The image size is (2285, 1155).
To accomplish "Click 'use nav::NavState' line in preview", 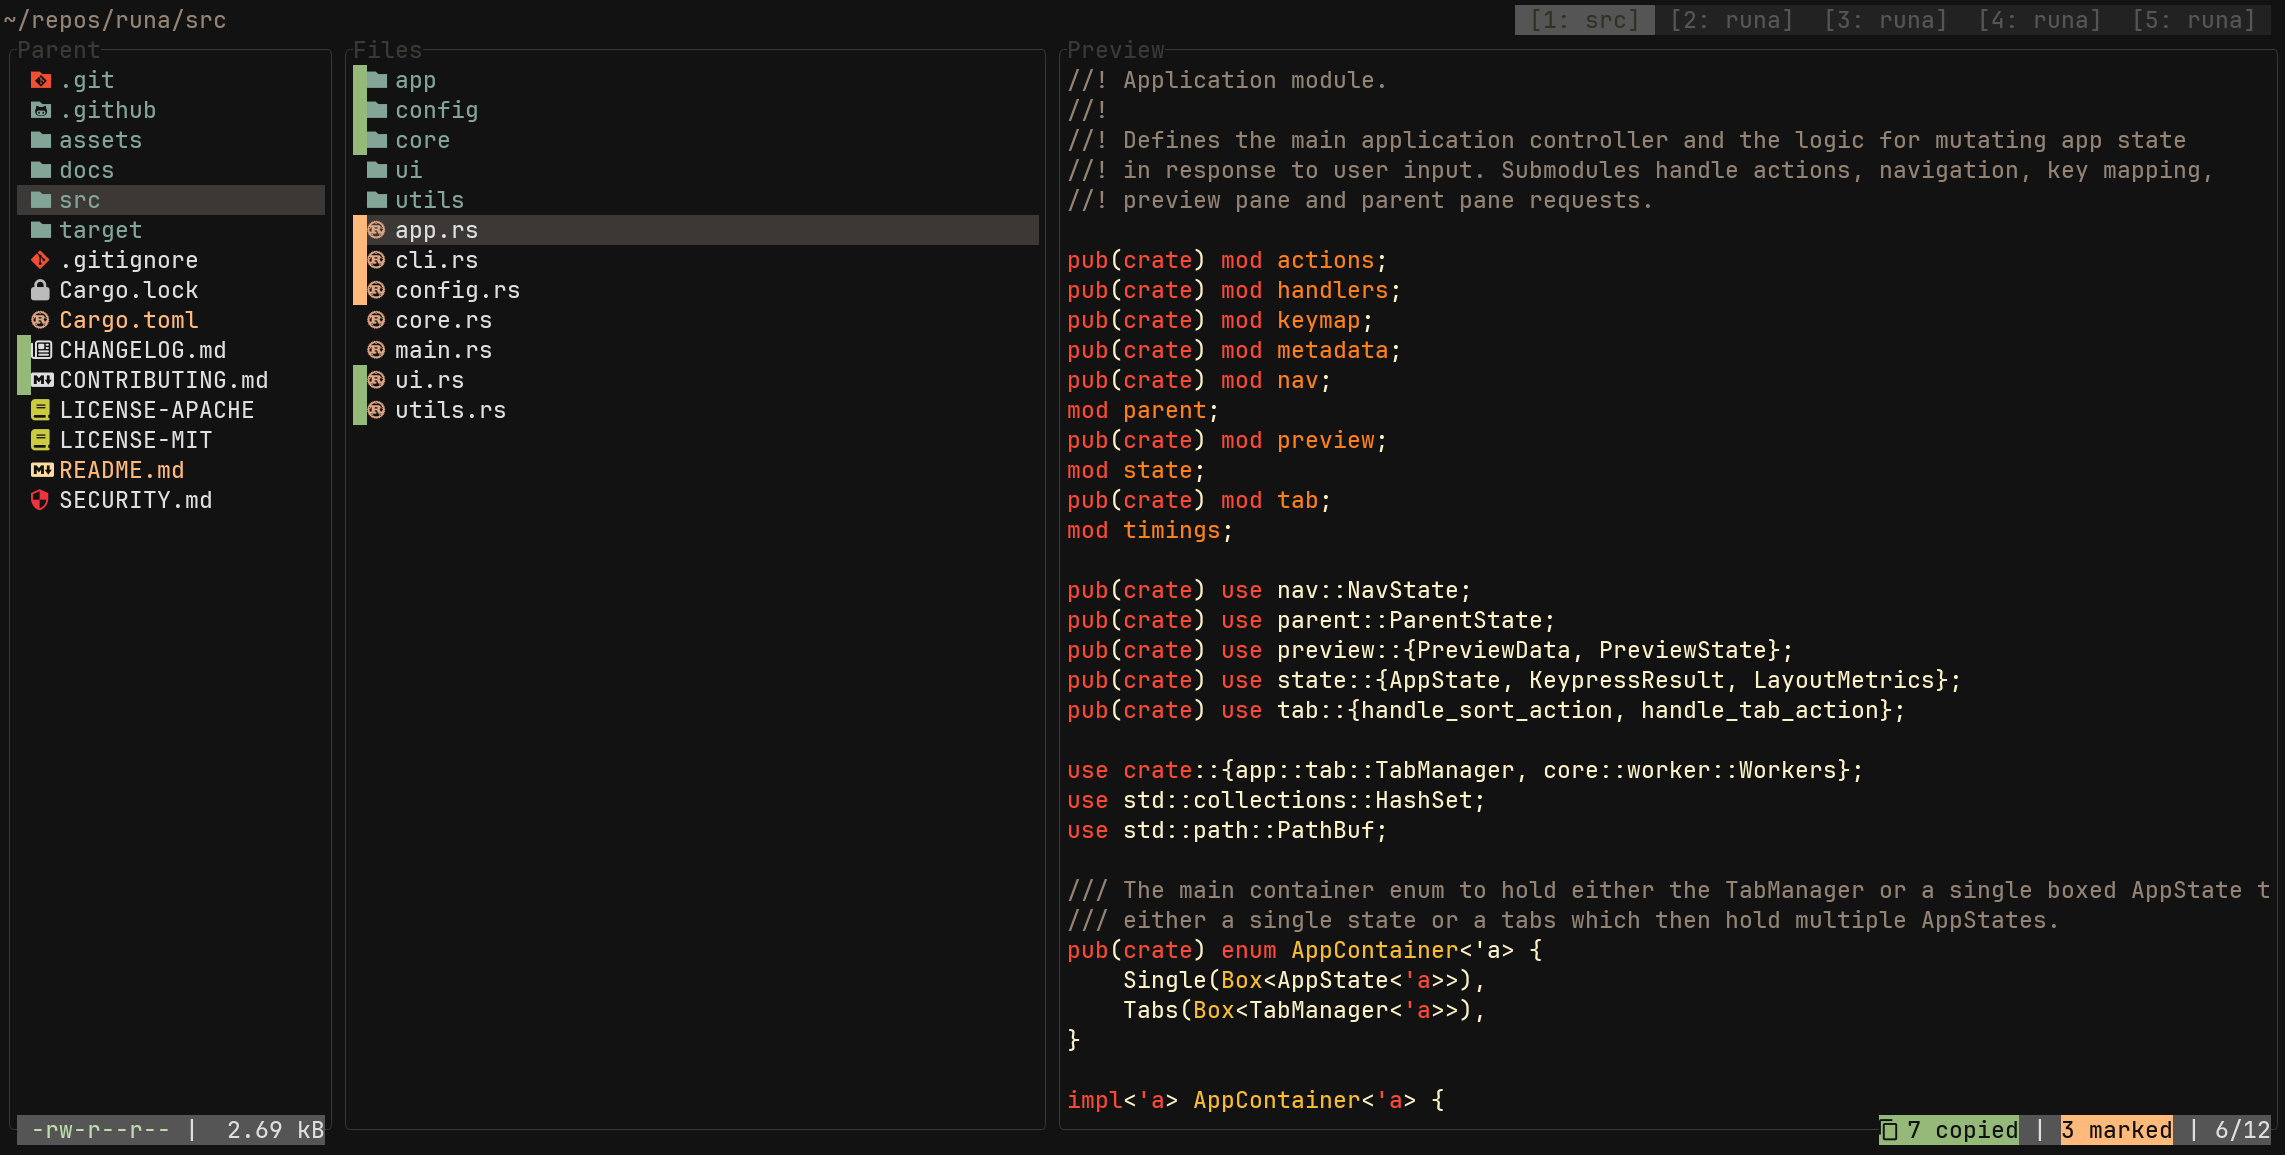I will [x=1269, y=590].
